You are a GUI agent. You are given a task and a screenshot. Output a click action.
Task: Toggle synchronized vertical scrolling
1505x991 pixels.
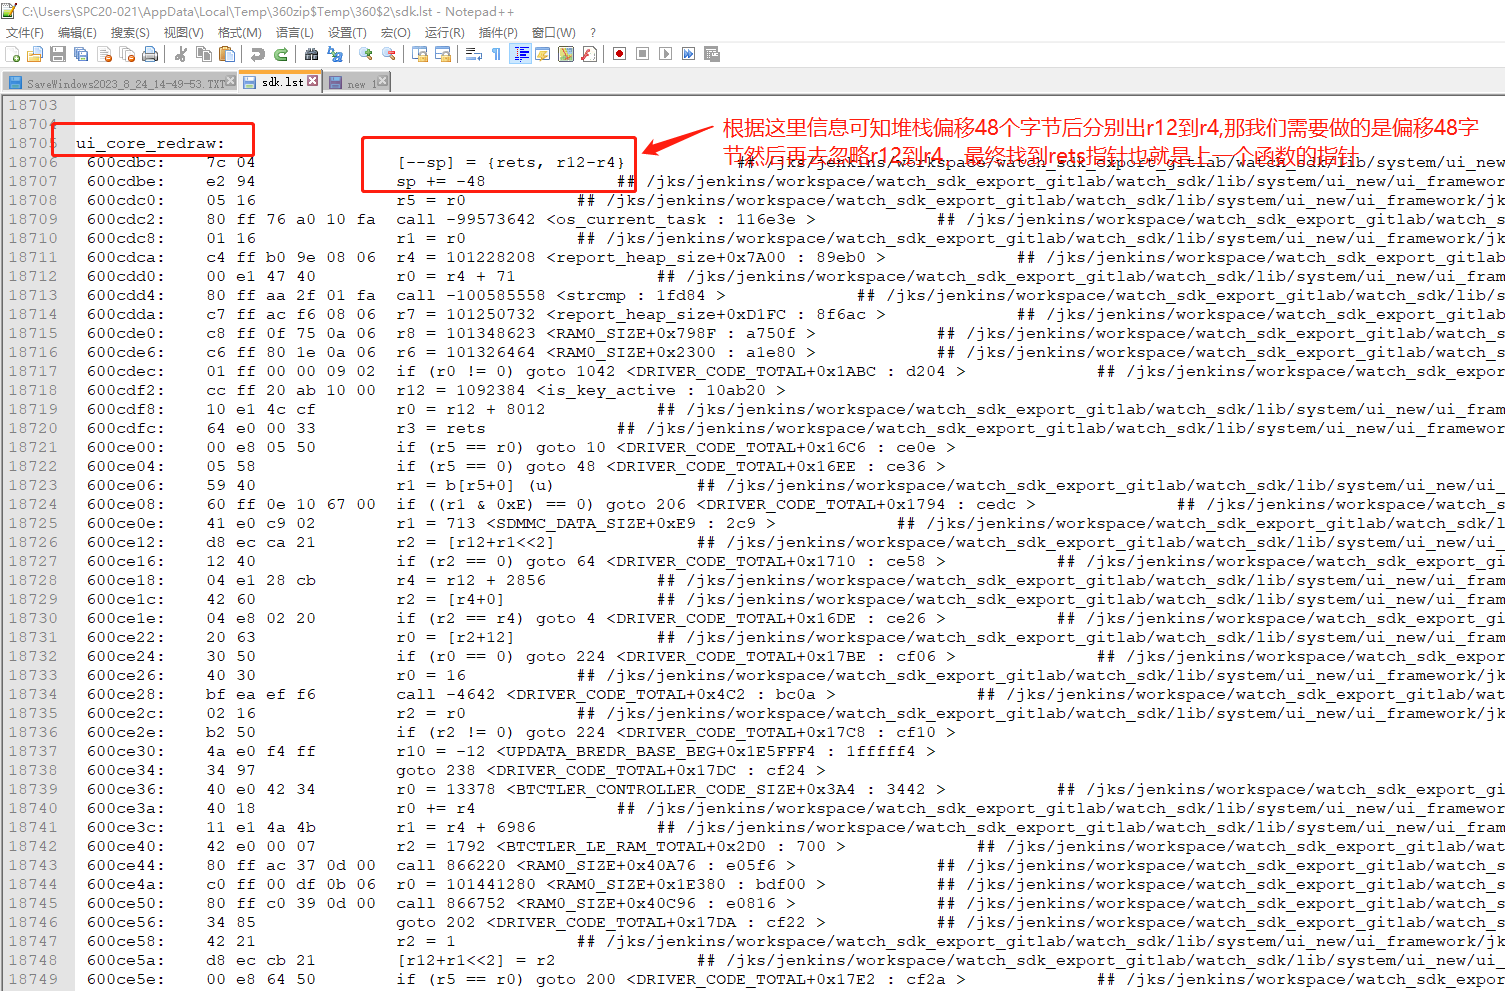click(420, 54)
